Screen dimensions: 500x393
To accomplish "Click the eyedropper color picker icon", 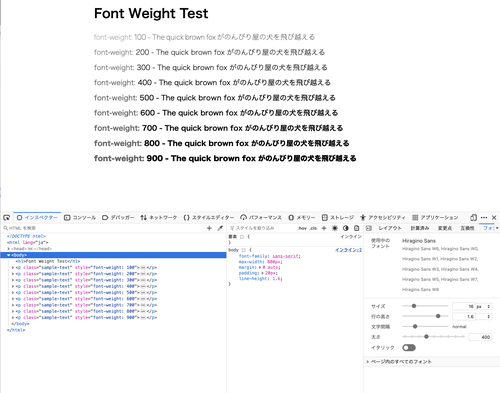I will (220, 228).
